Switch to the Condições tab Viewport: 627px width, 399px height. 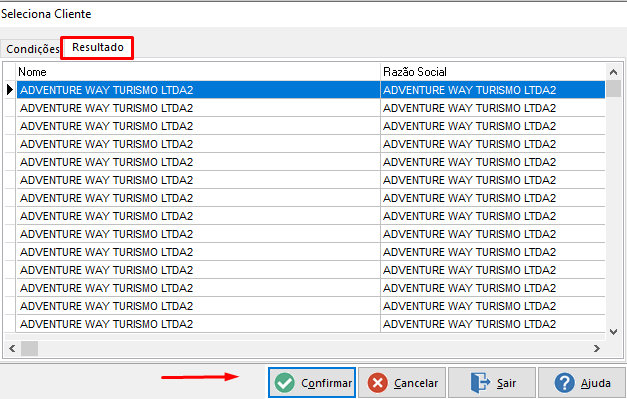pos(32,49)
